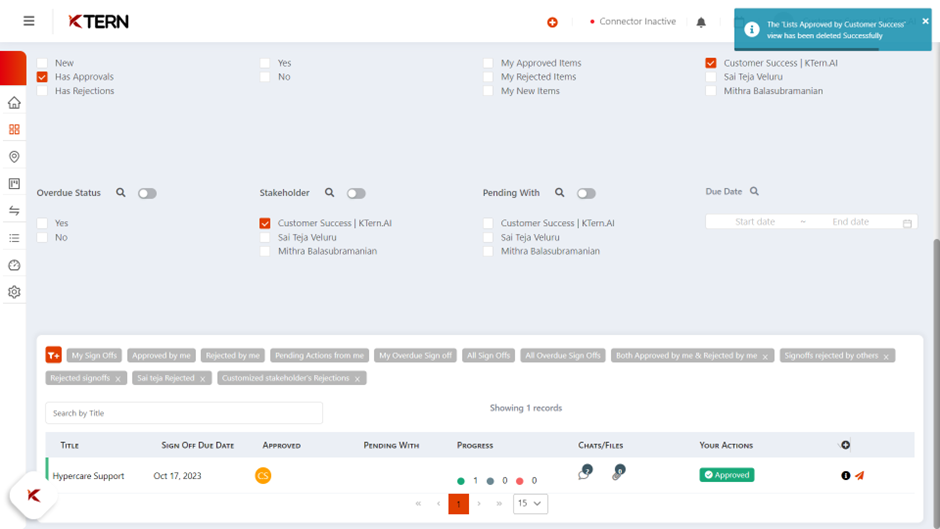Viewport: 940px width, 529px height.
Task: Check My Approved Items checkbox
Action: (x=488, y=63)
